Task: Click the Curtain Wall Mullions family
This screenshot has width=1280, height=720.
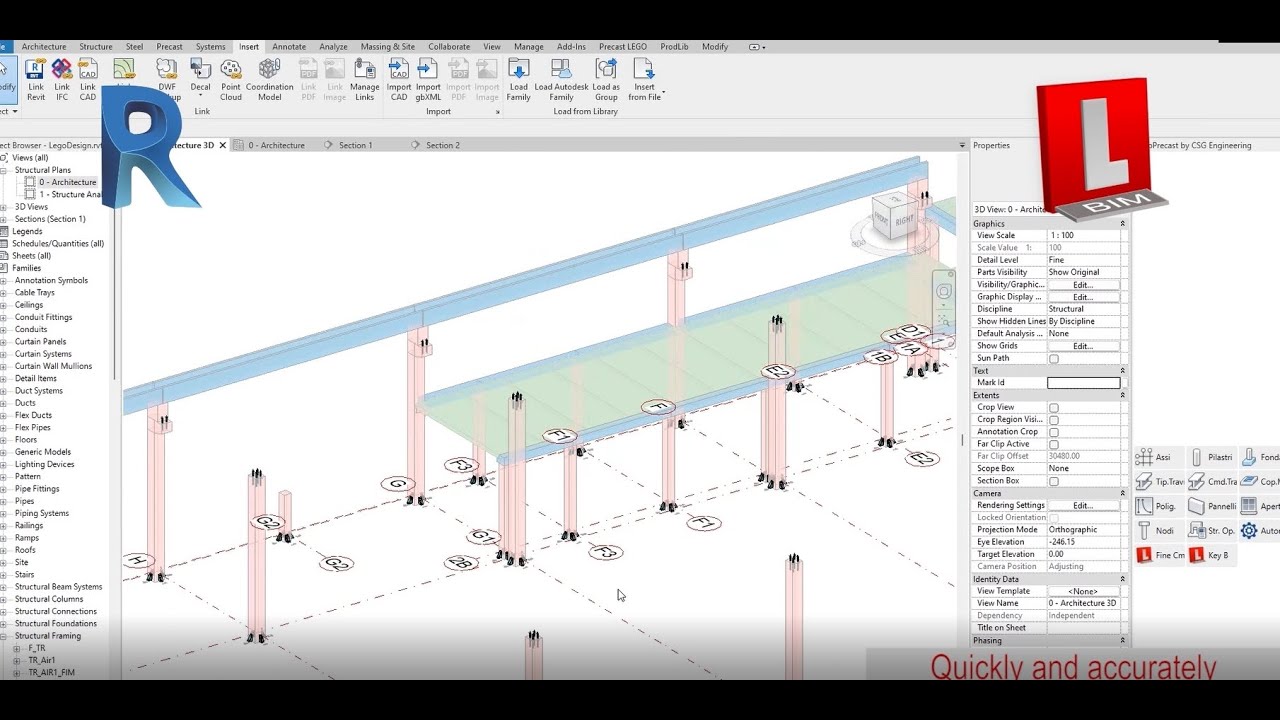Action: (53, 366)
